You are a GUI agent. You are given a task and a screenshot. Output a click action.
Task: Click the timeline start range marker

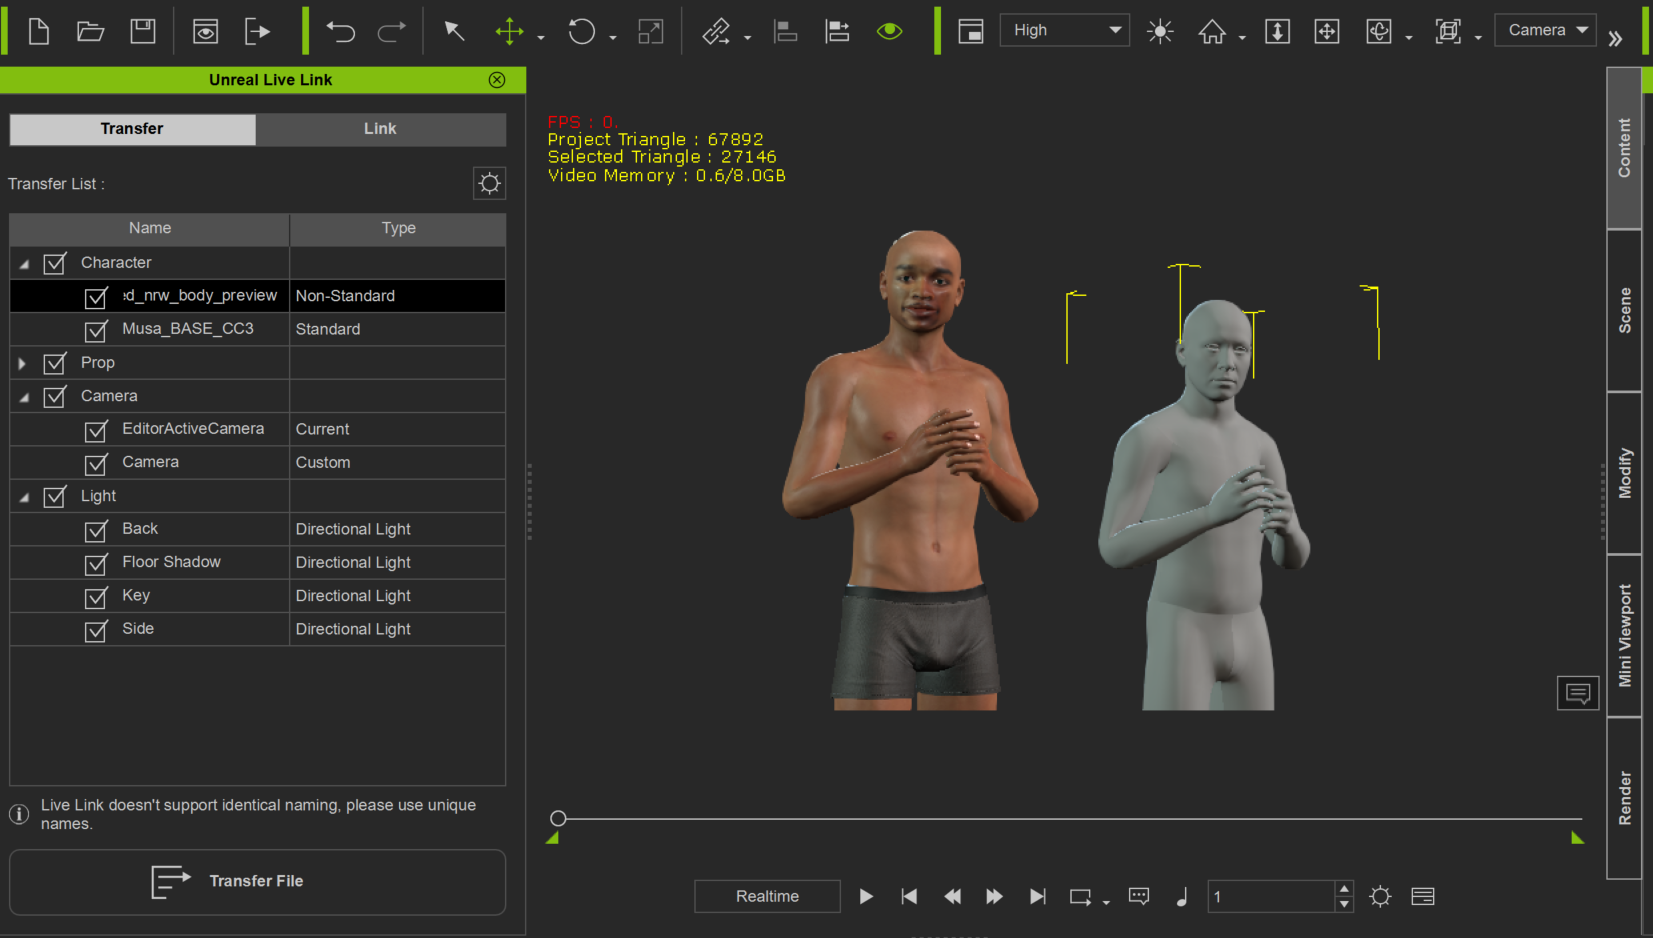pyautogui.click(x=552, y=838)
